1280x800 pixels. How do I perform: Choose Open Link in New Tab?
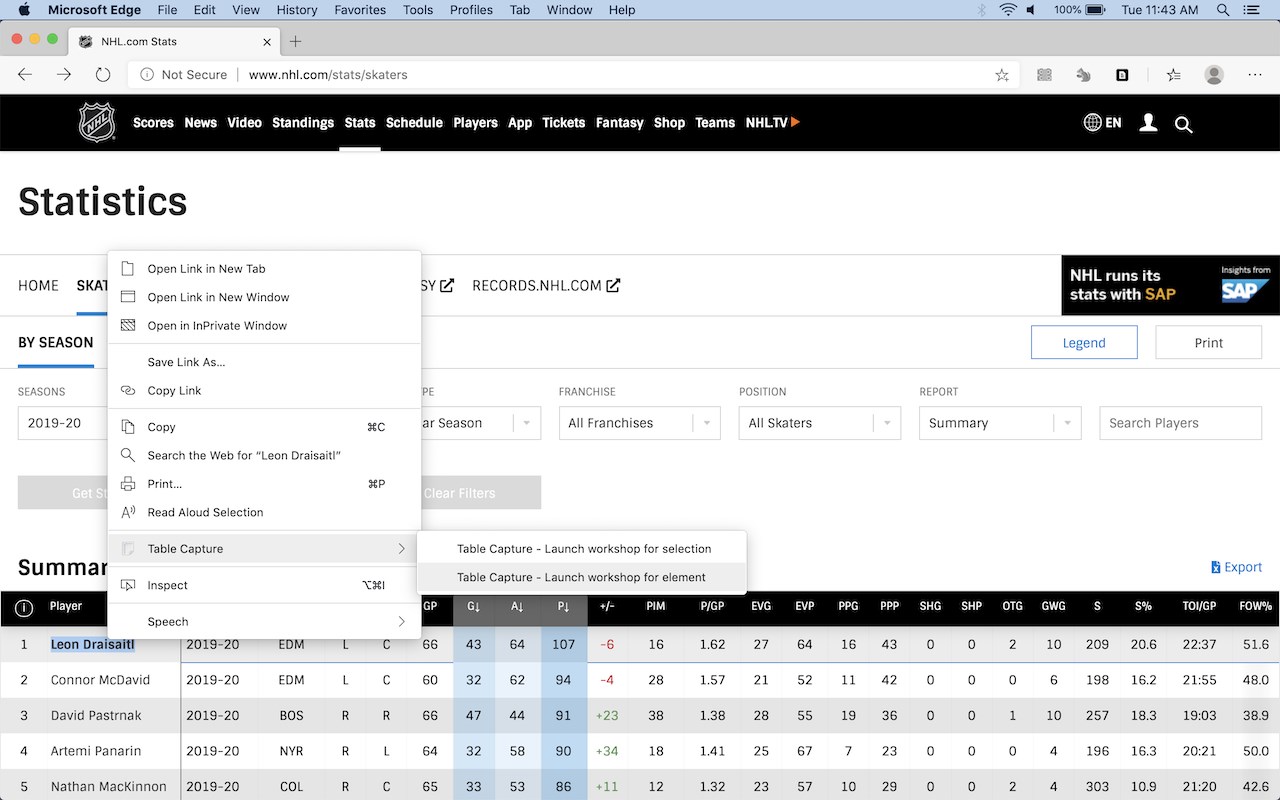point(264,269)
